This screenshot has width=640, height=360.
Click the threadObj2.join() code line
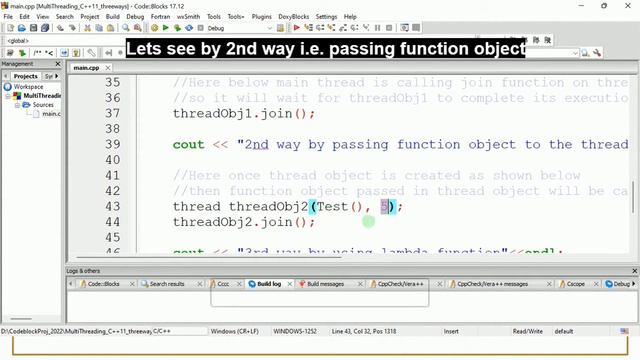[x=244, y=222]
